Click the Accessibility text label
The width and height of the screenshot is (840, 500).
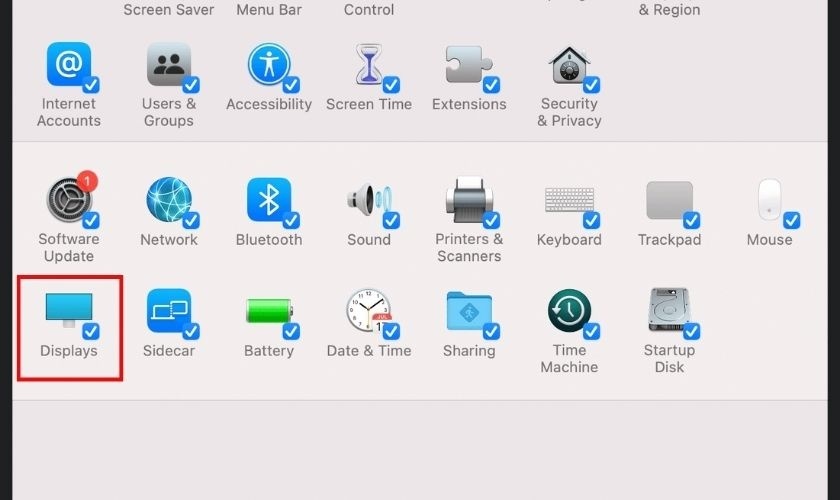click(269, 104)
